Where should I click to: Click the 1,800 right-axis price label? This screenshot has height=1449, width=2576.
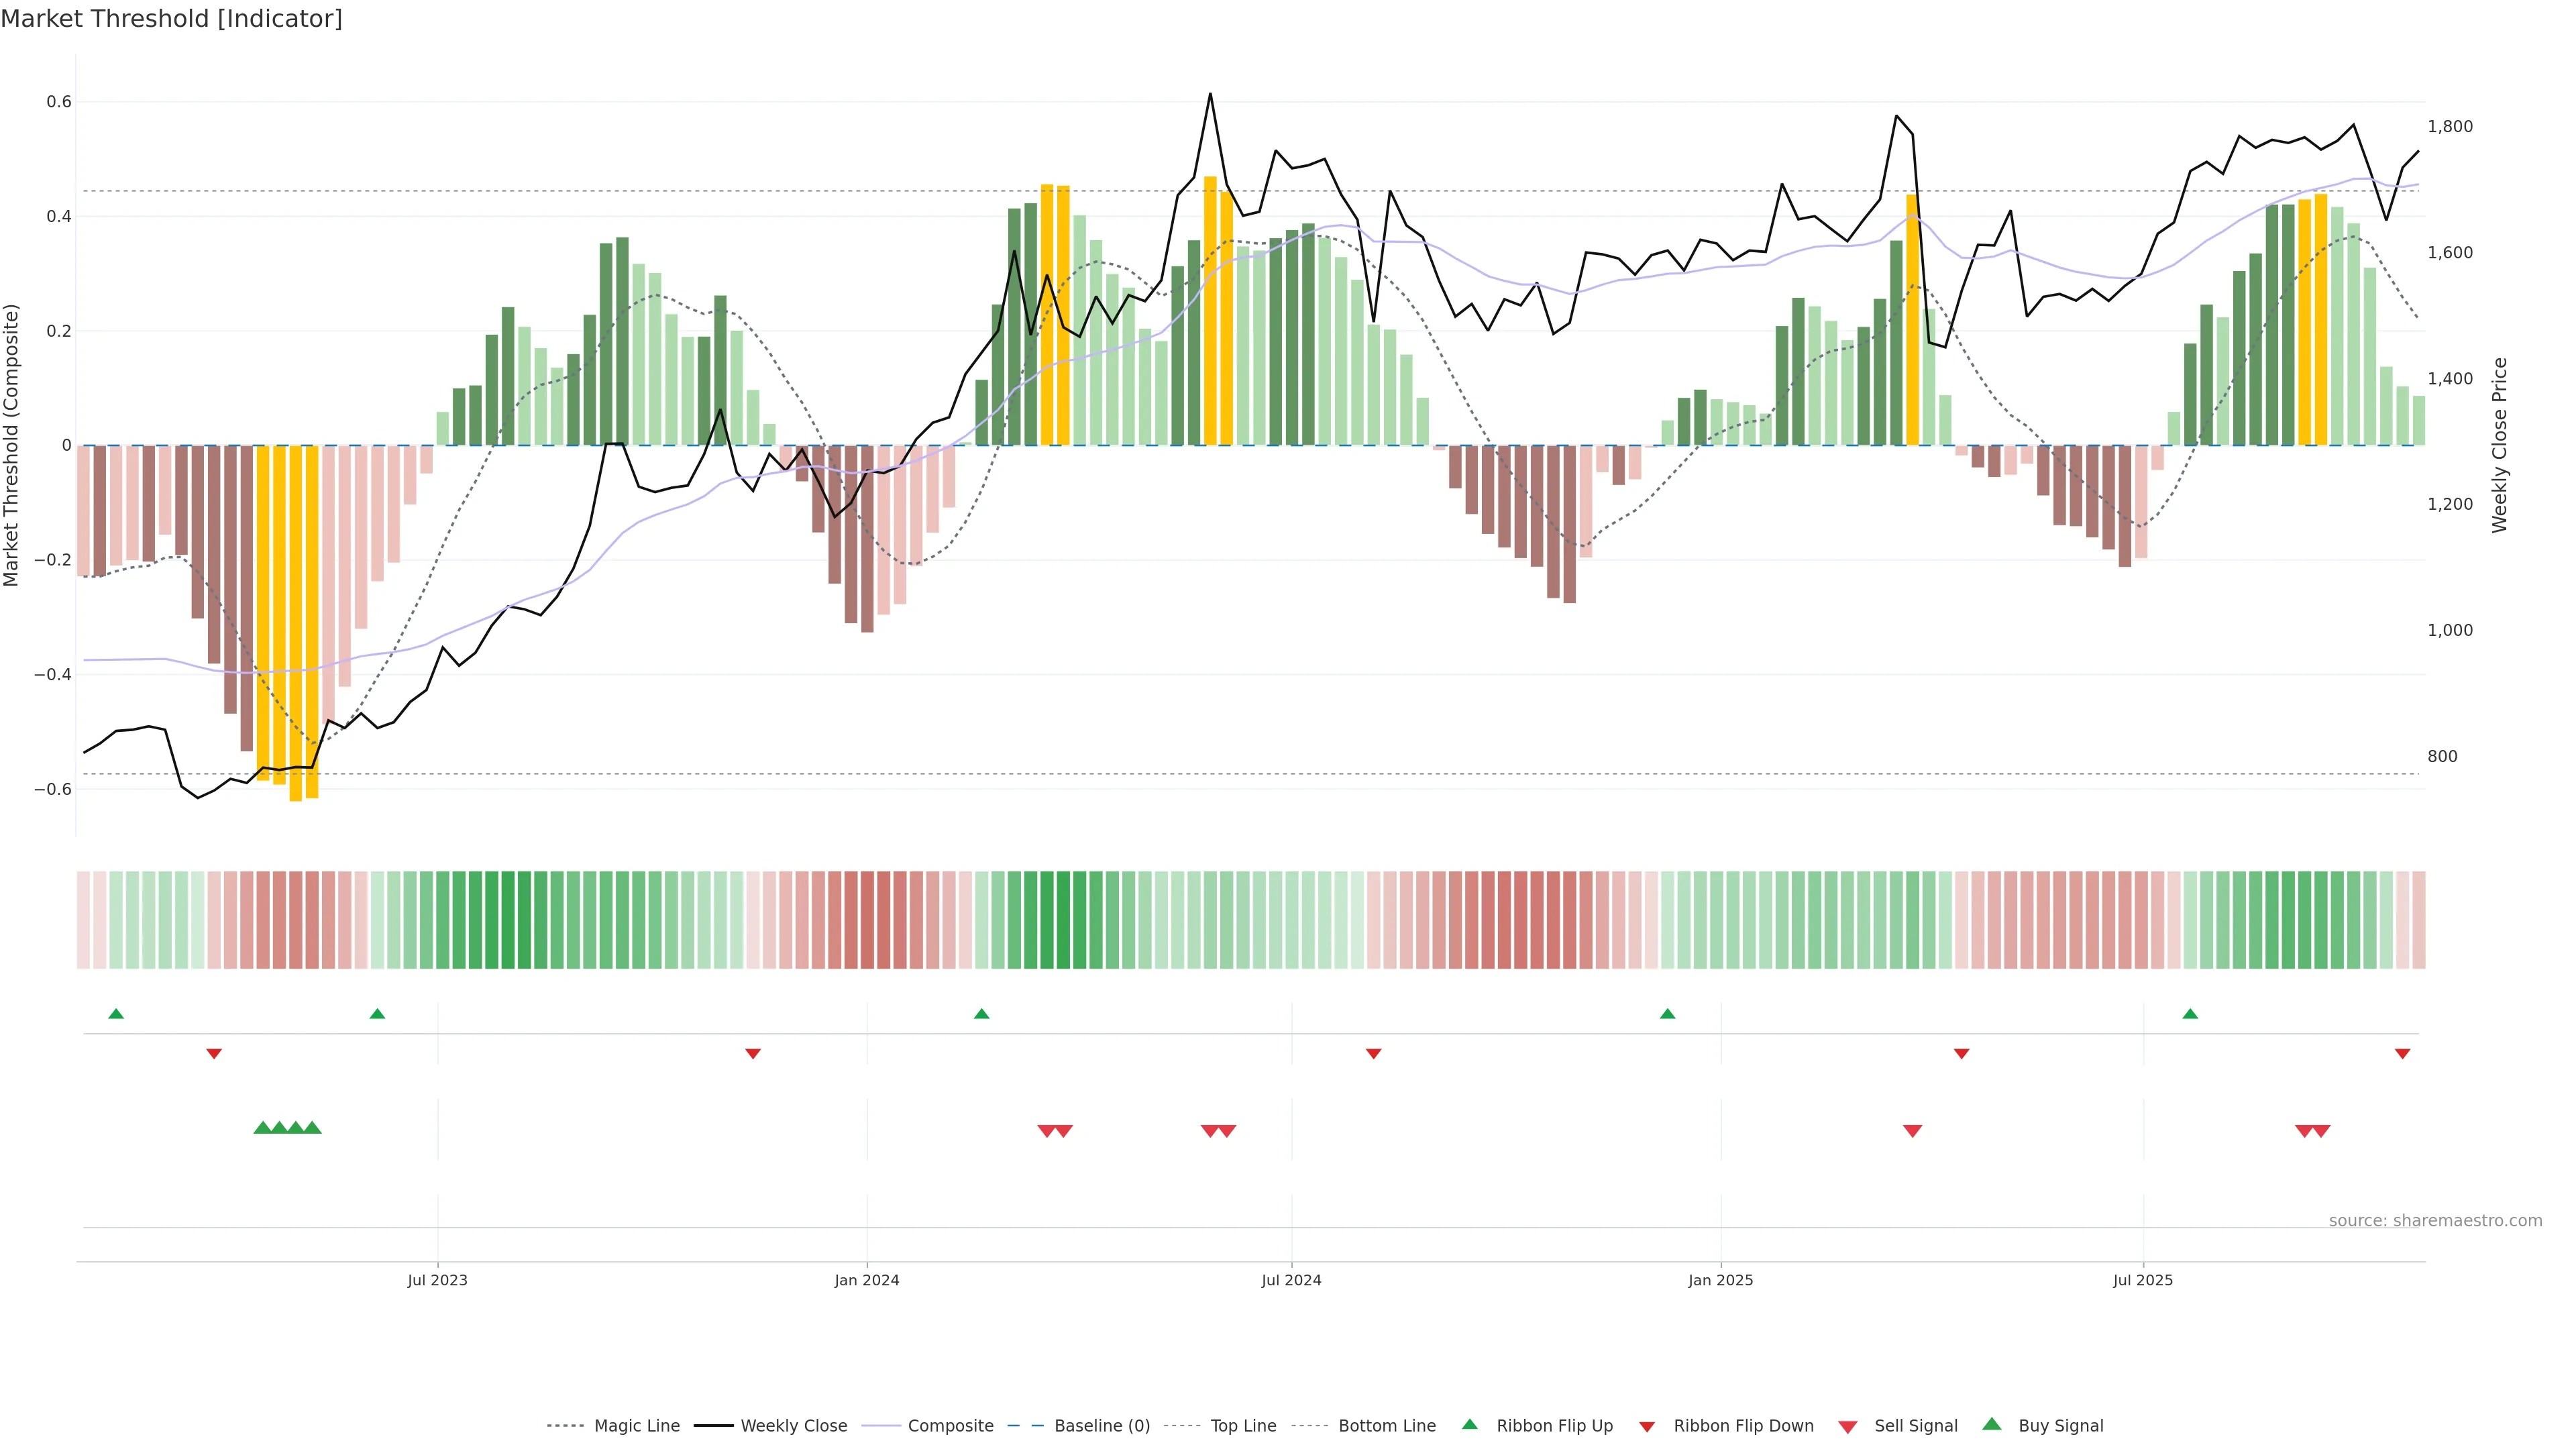[x=2450, y=127]
